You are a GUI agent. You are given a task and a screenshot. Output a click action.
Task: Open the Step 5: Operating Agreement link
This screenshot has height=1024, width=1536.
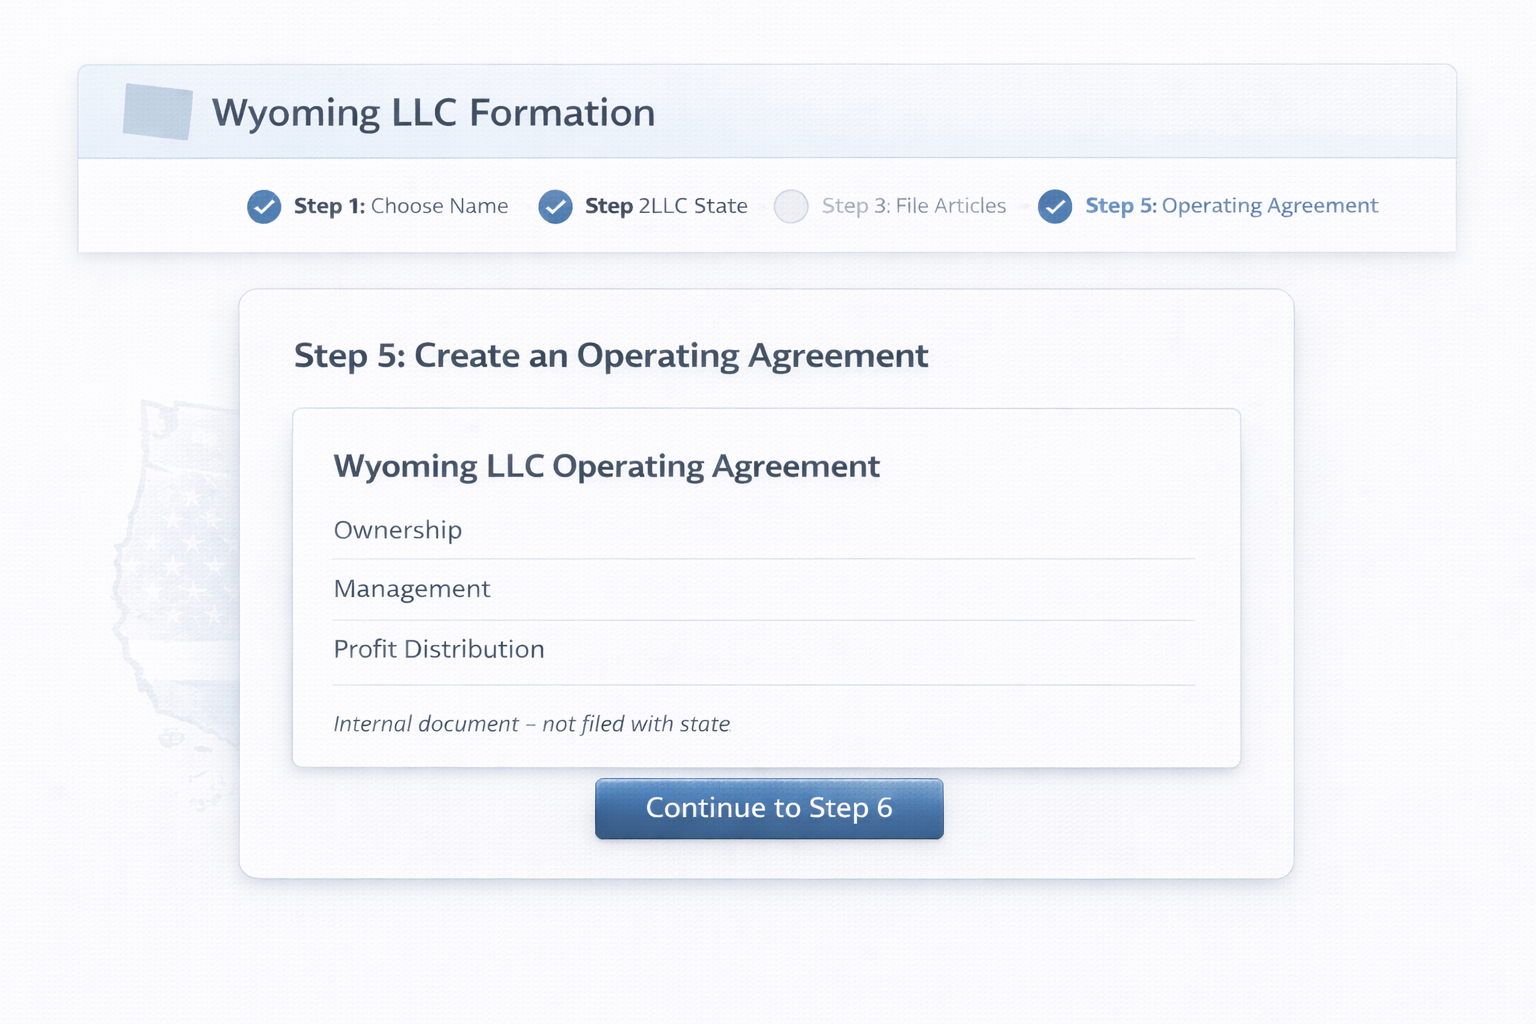pos(1232,206)
